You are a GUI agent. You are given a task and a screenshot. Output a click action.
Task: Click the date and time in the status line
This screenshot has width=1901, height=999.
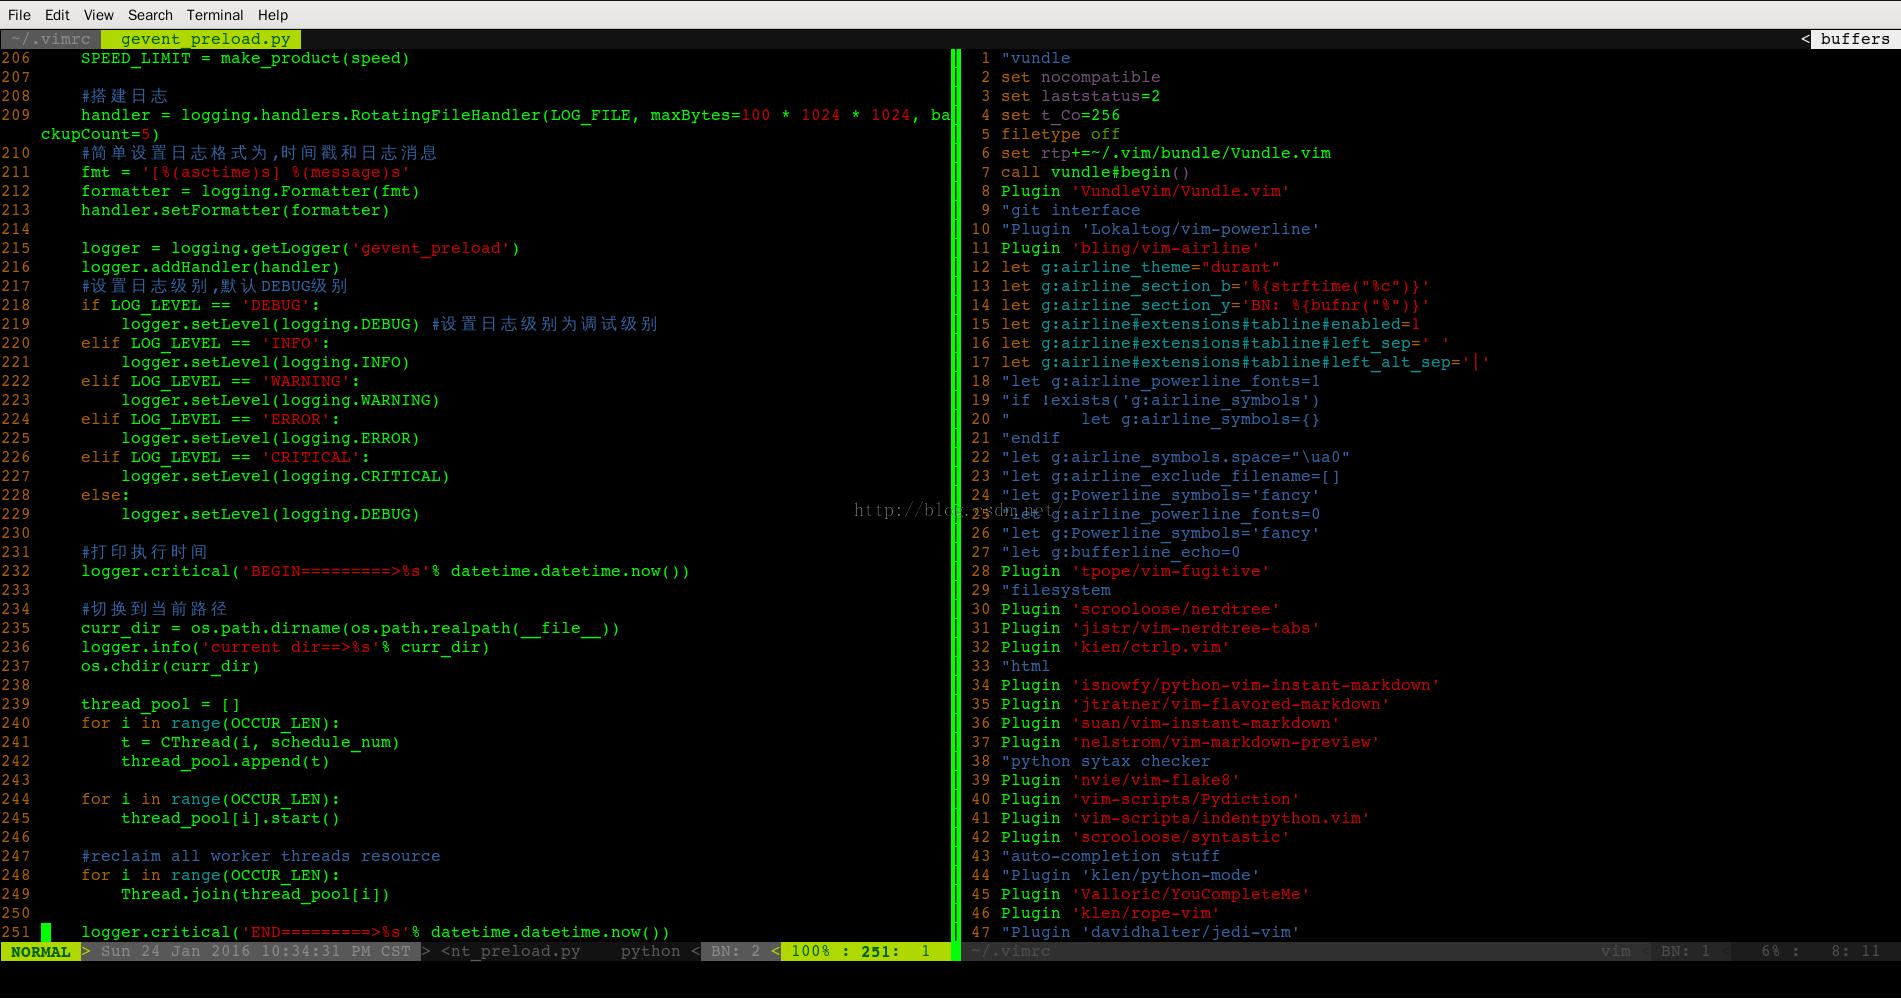[255, 951]
